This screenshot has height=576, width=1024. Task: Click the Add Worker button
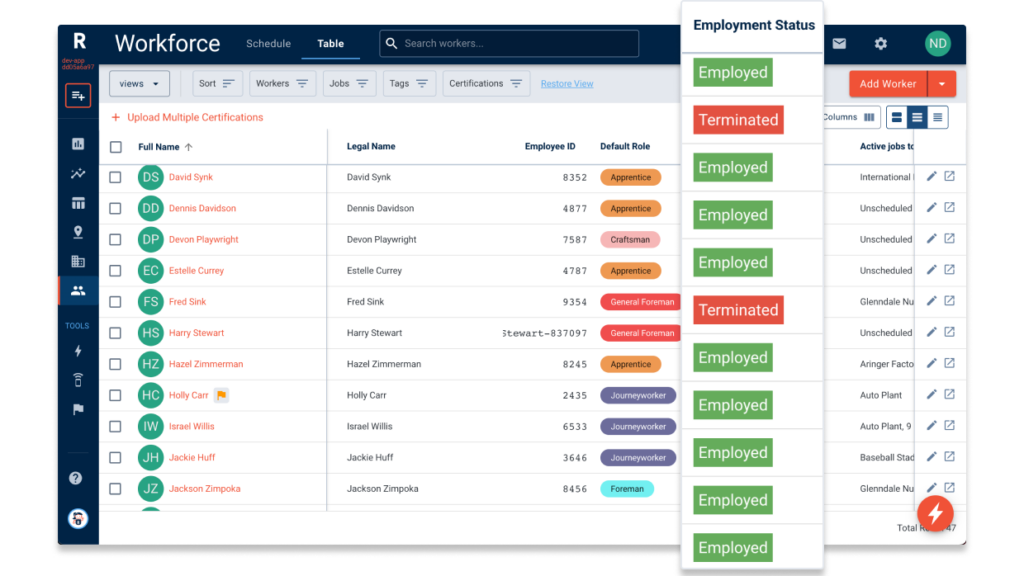point(888,84)
